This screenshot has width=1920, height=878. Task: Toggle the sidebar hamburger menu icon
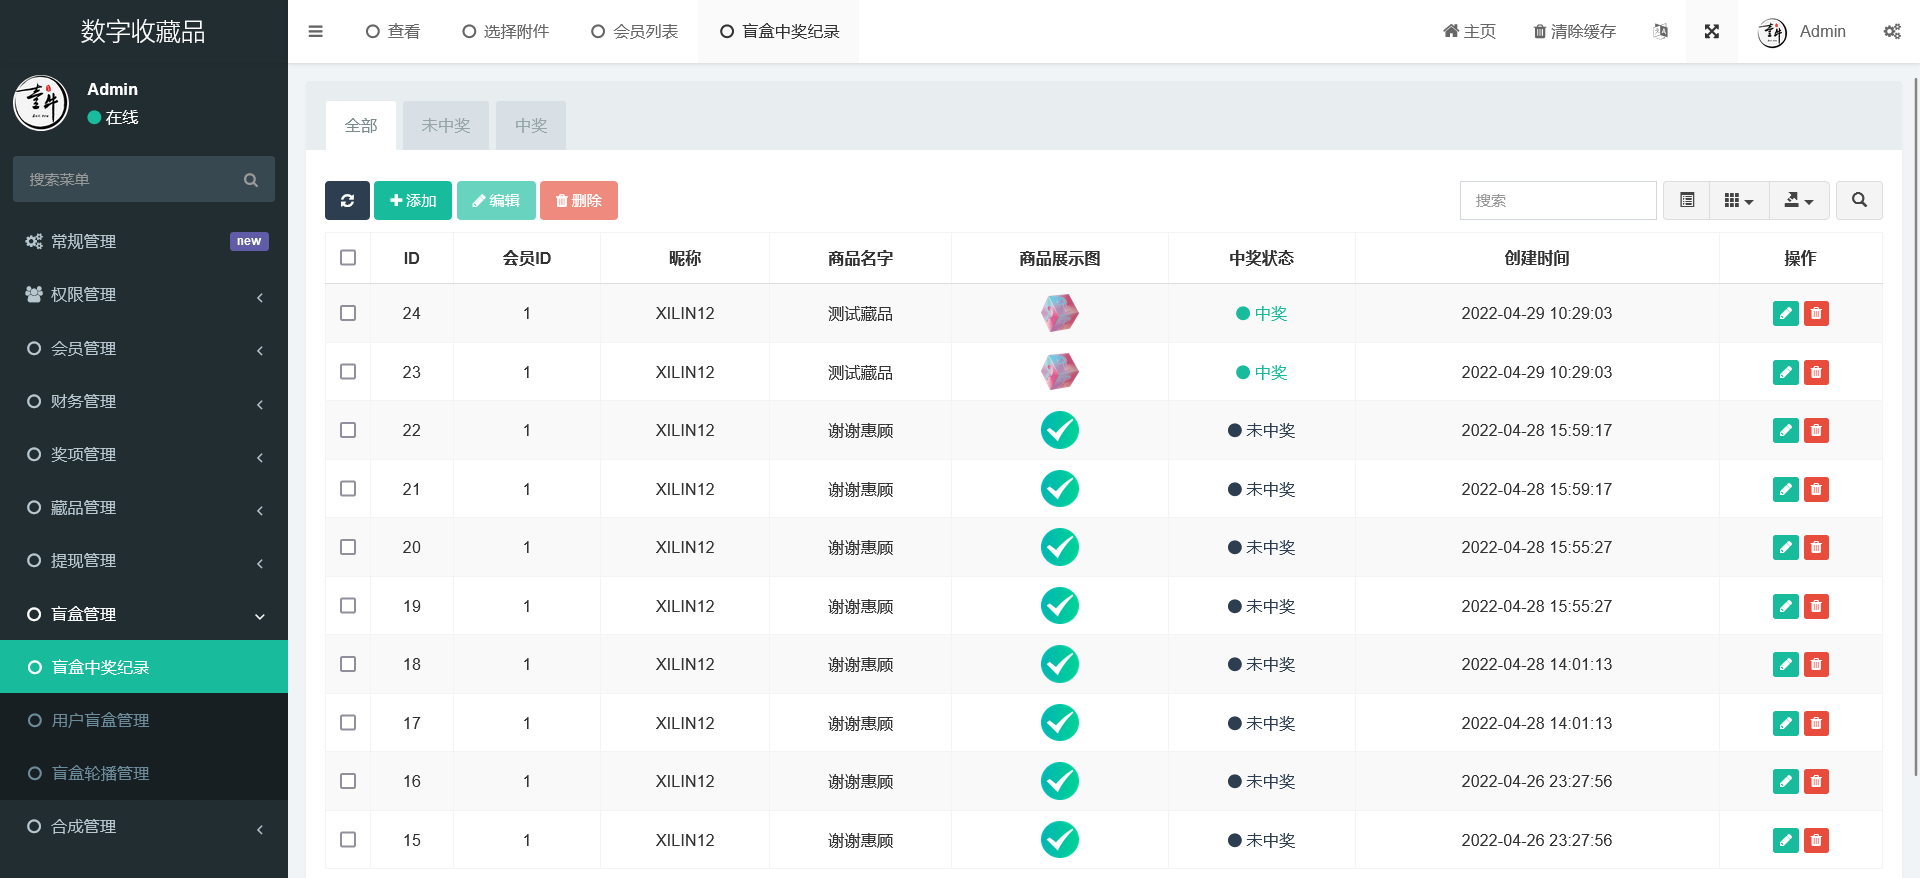(x=316, y=32)
